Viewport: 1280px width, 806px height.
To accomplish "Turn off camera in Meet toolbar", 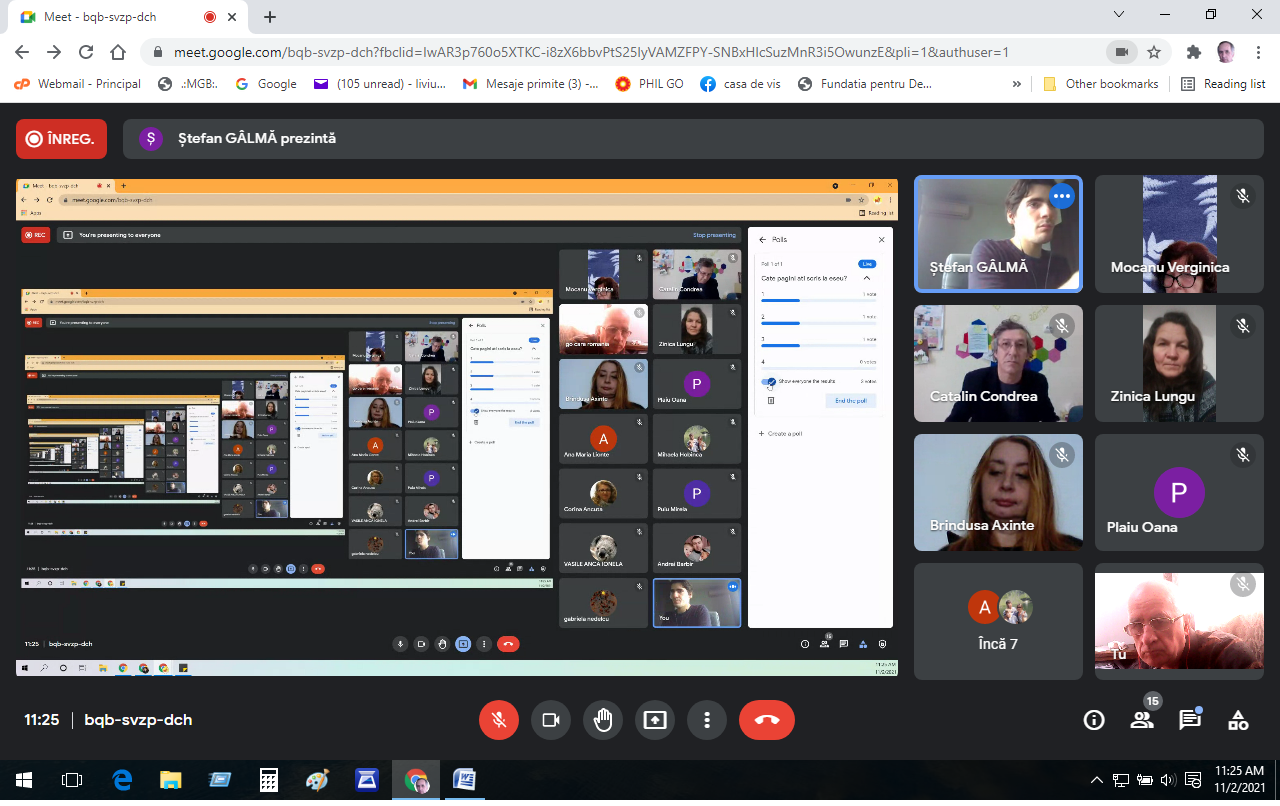I will point(550,720).
